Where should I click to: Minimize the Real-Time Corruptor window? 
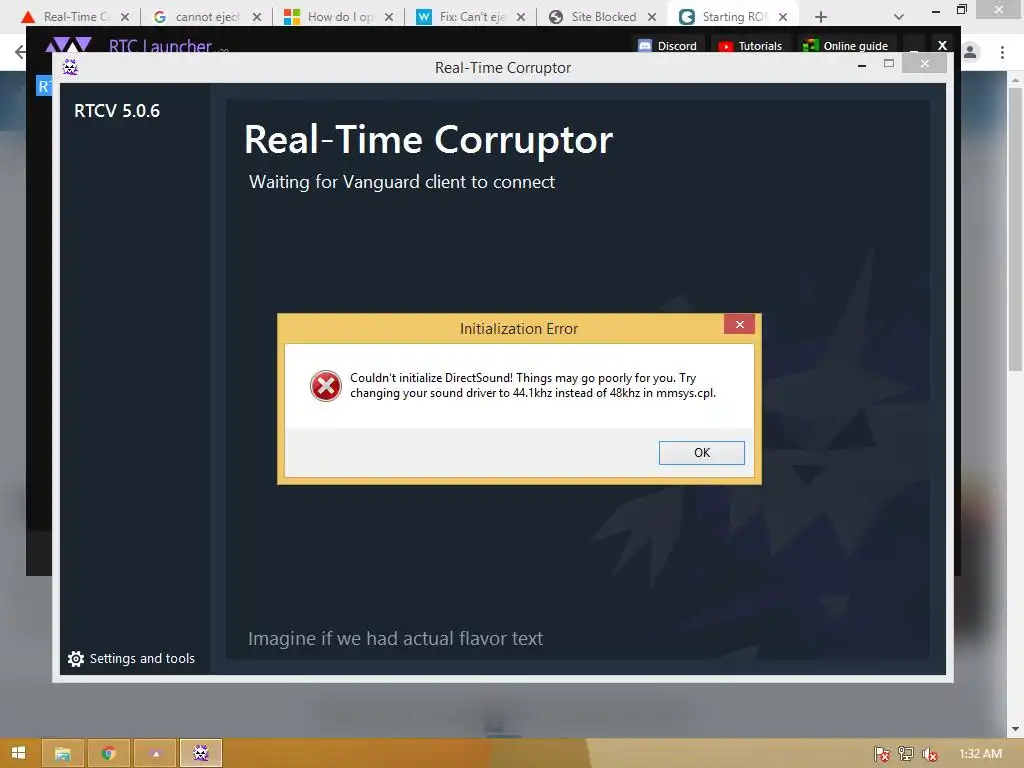pyautogui.click(x=862, y=65)
